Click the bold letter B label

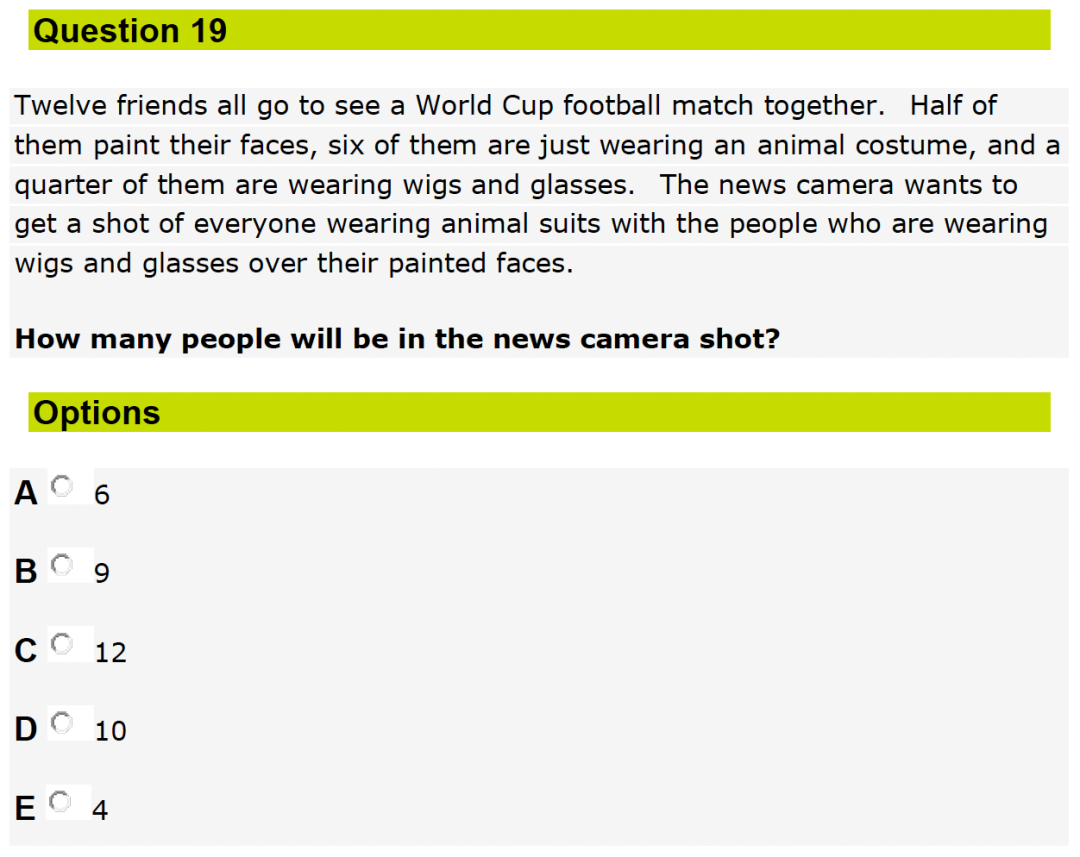[x=26, y=572]
